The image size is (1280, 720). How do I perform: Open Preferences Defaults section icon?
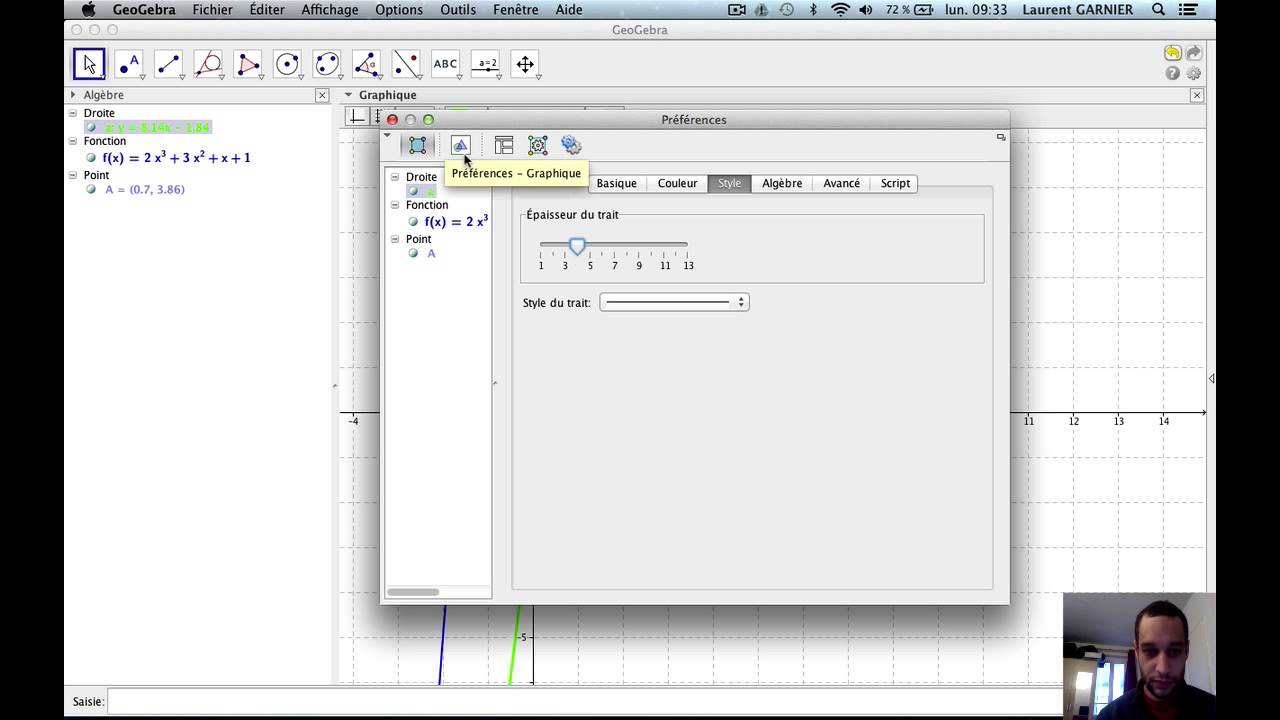tap(538, 146)
